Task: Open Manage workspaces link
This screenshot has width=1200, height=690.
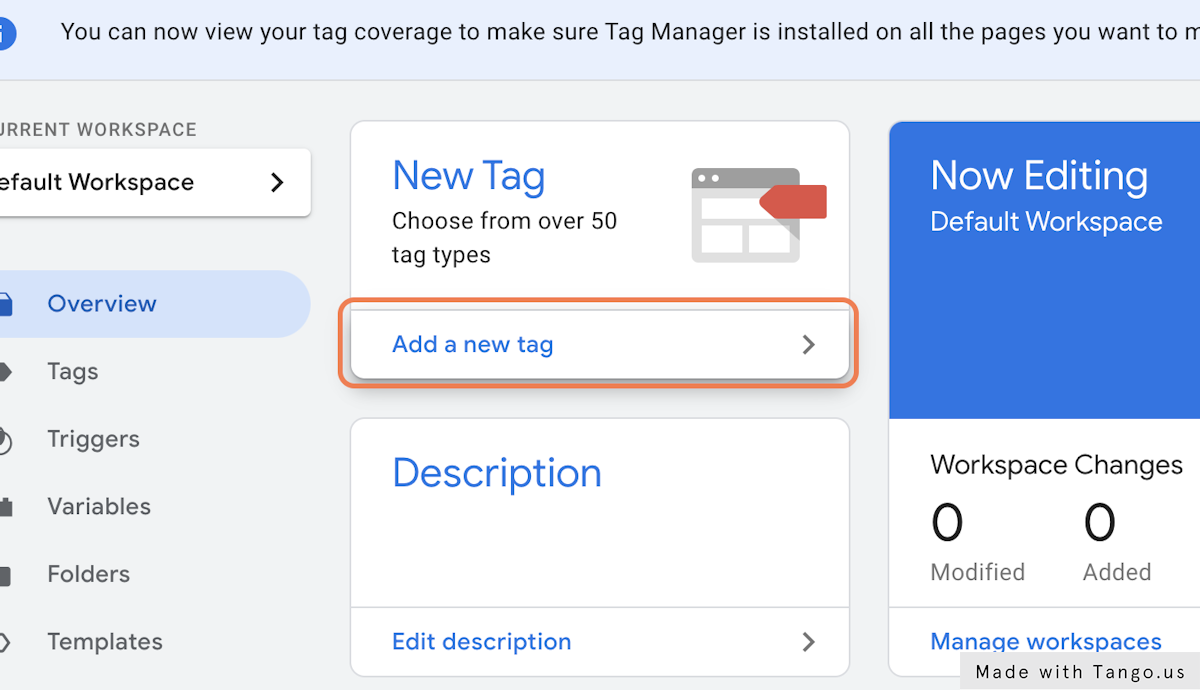Action: 1046,641
